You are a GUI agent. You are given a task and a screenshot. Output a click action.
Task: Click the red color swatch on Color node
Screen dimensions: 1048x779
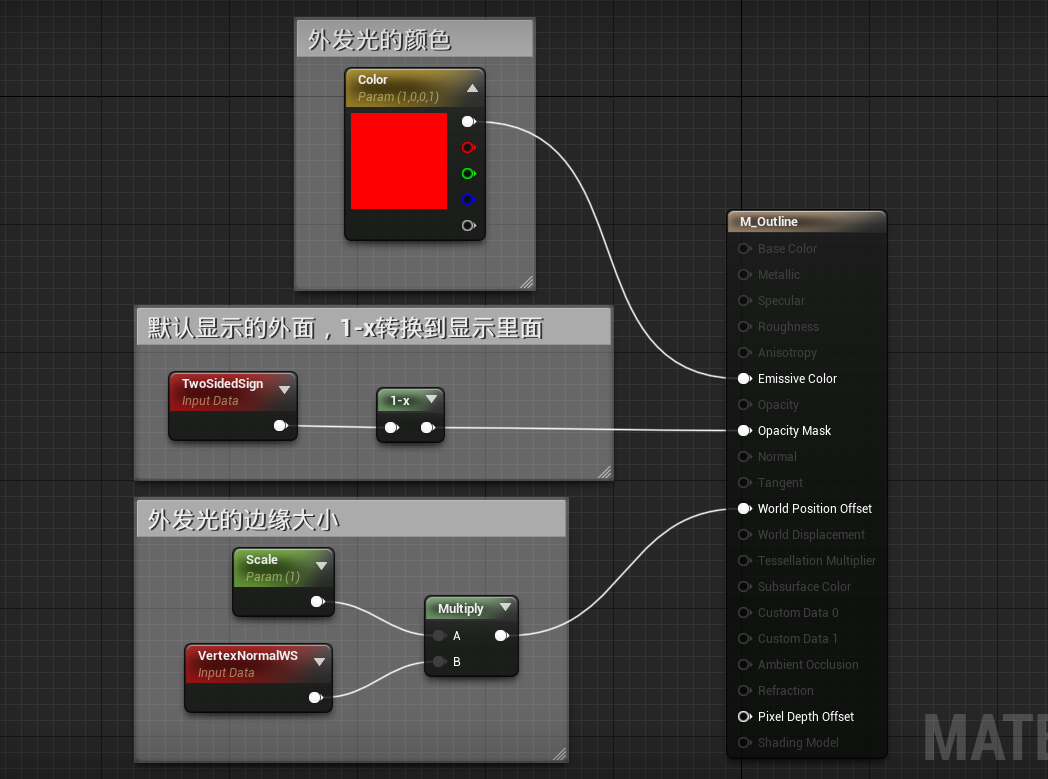[x=399, y=160]
